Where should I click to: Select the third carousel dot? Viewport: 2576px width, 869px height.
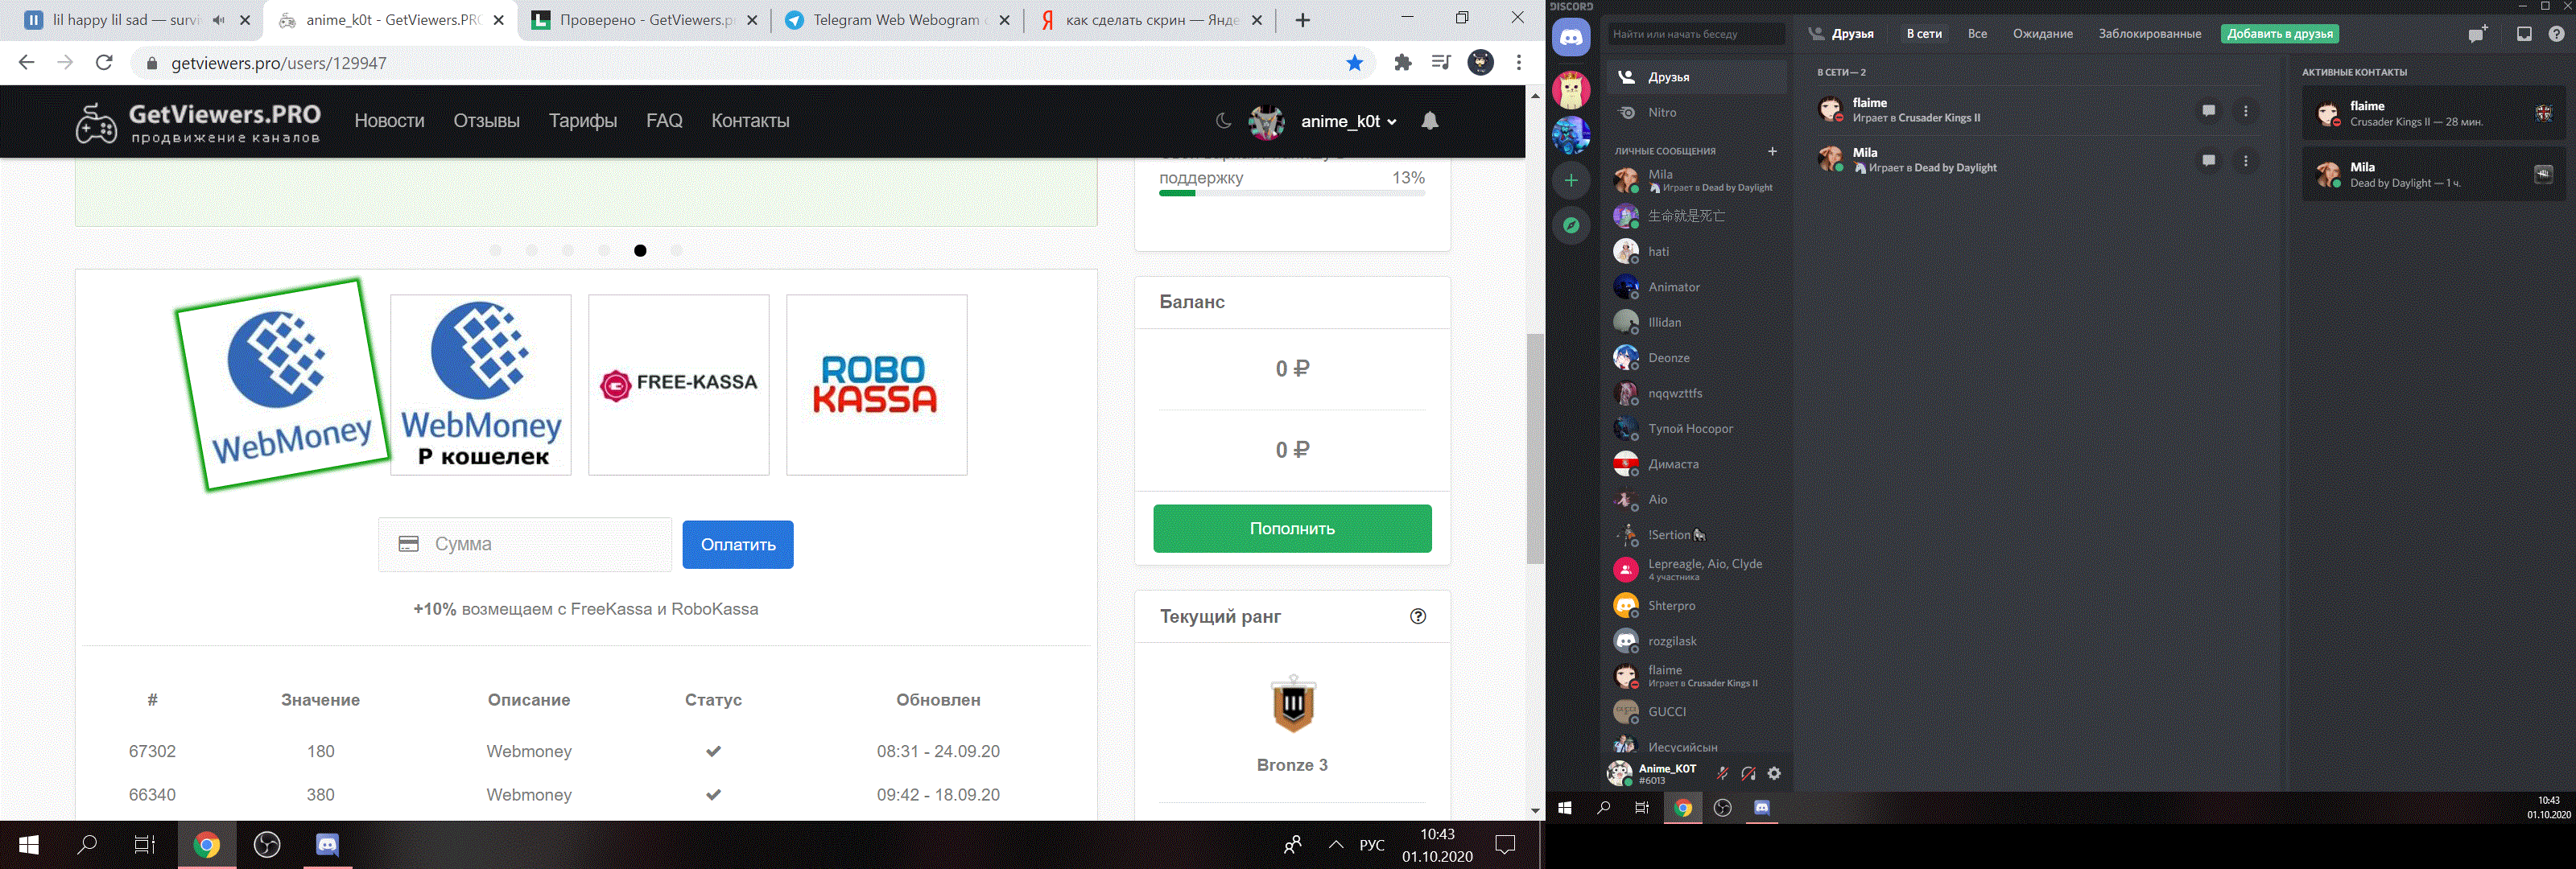click(568, 251)
